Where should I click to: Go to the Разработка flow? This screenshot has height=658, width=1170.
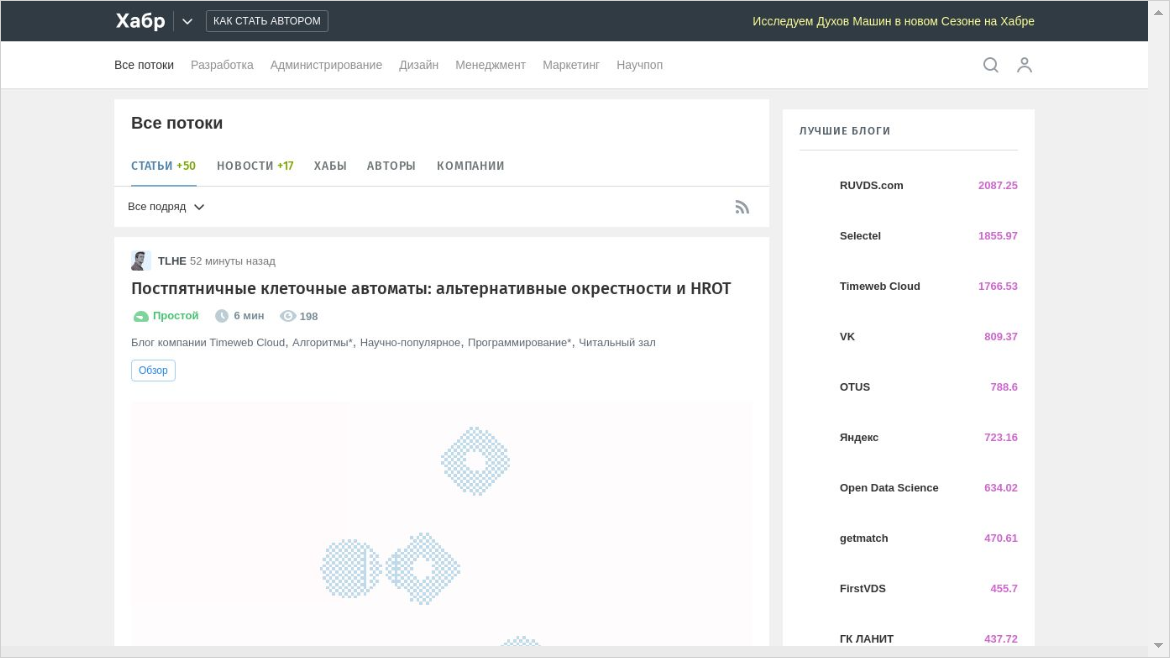222,65
